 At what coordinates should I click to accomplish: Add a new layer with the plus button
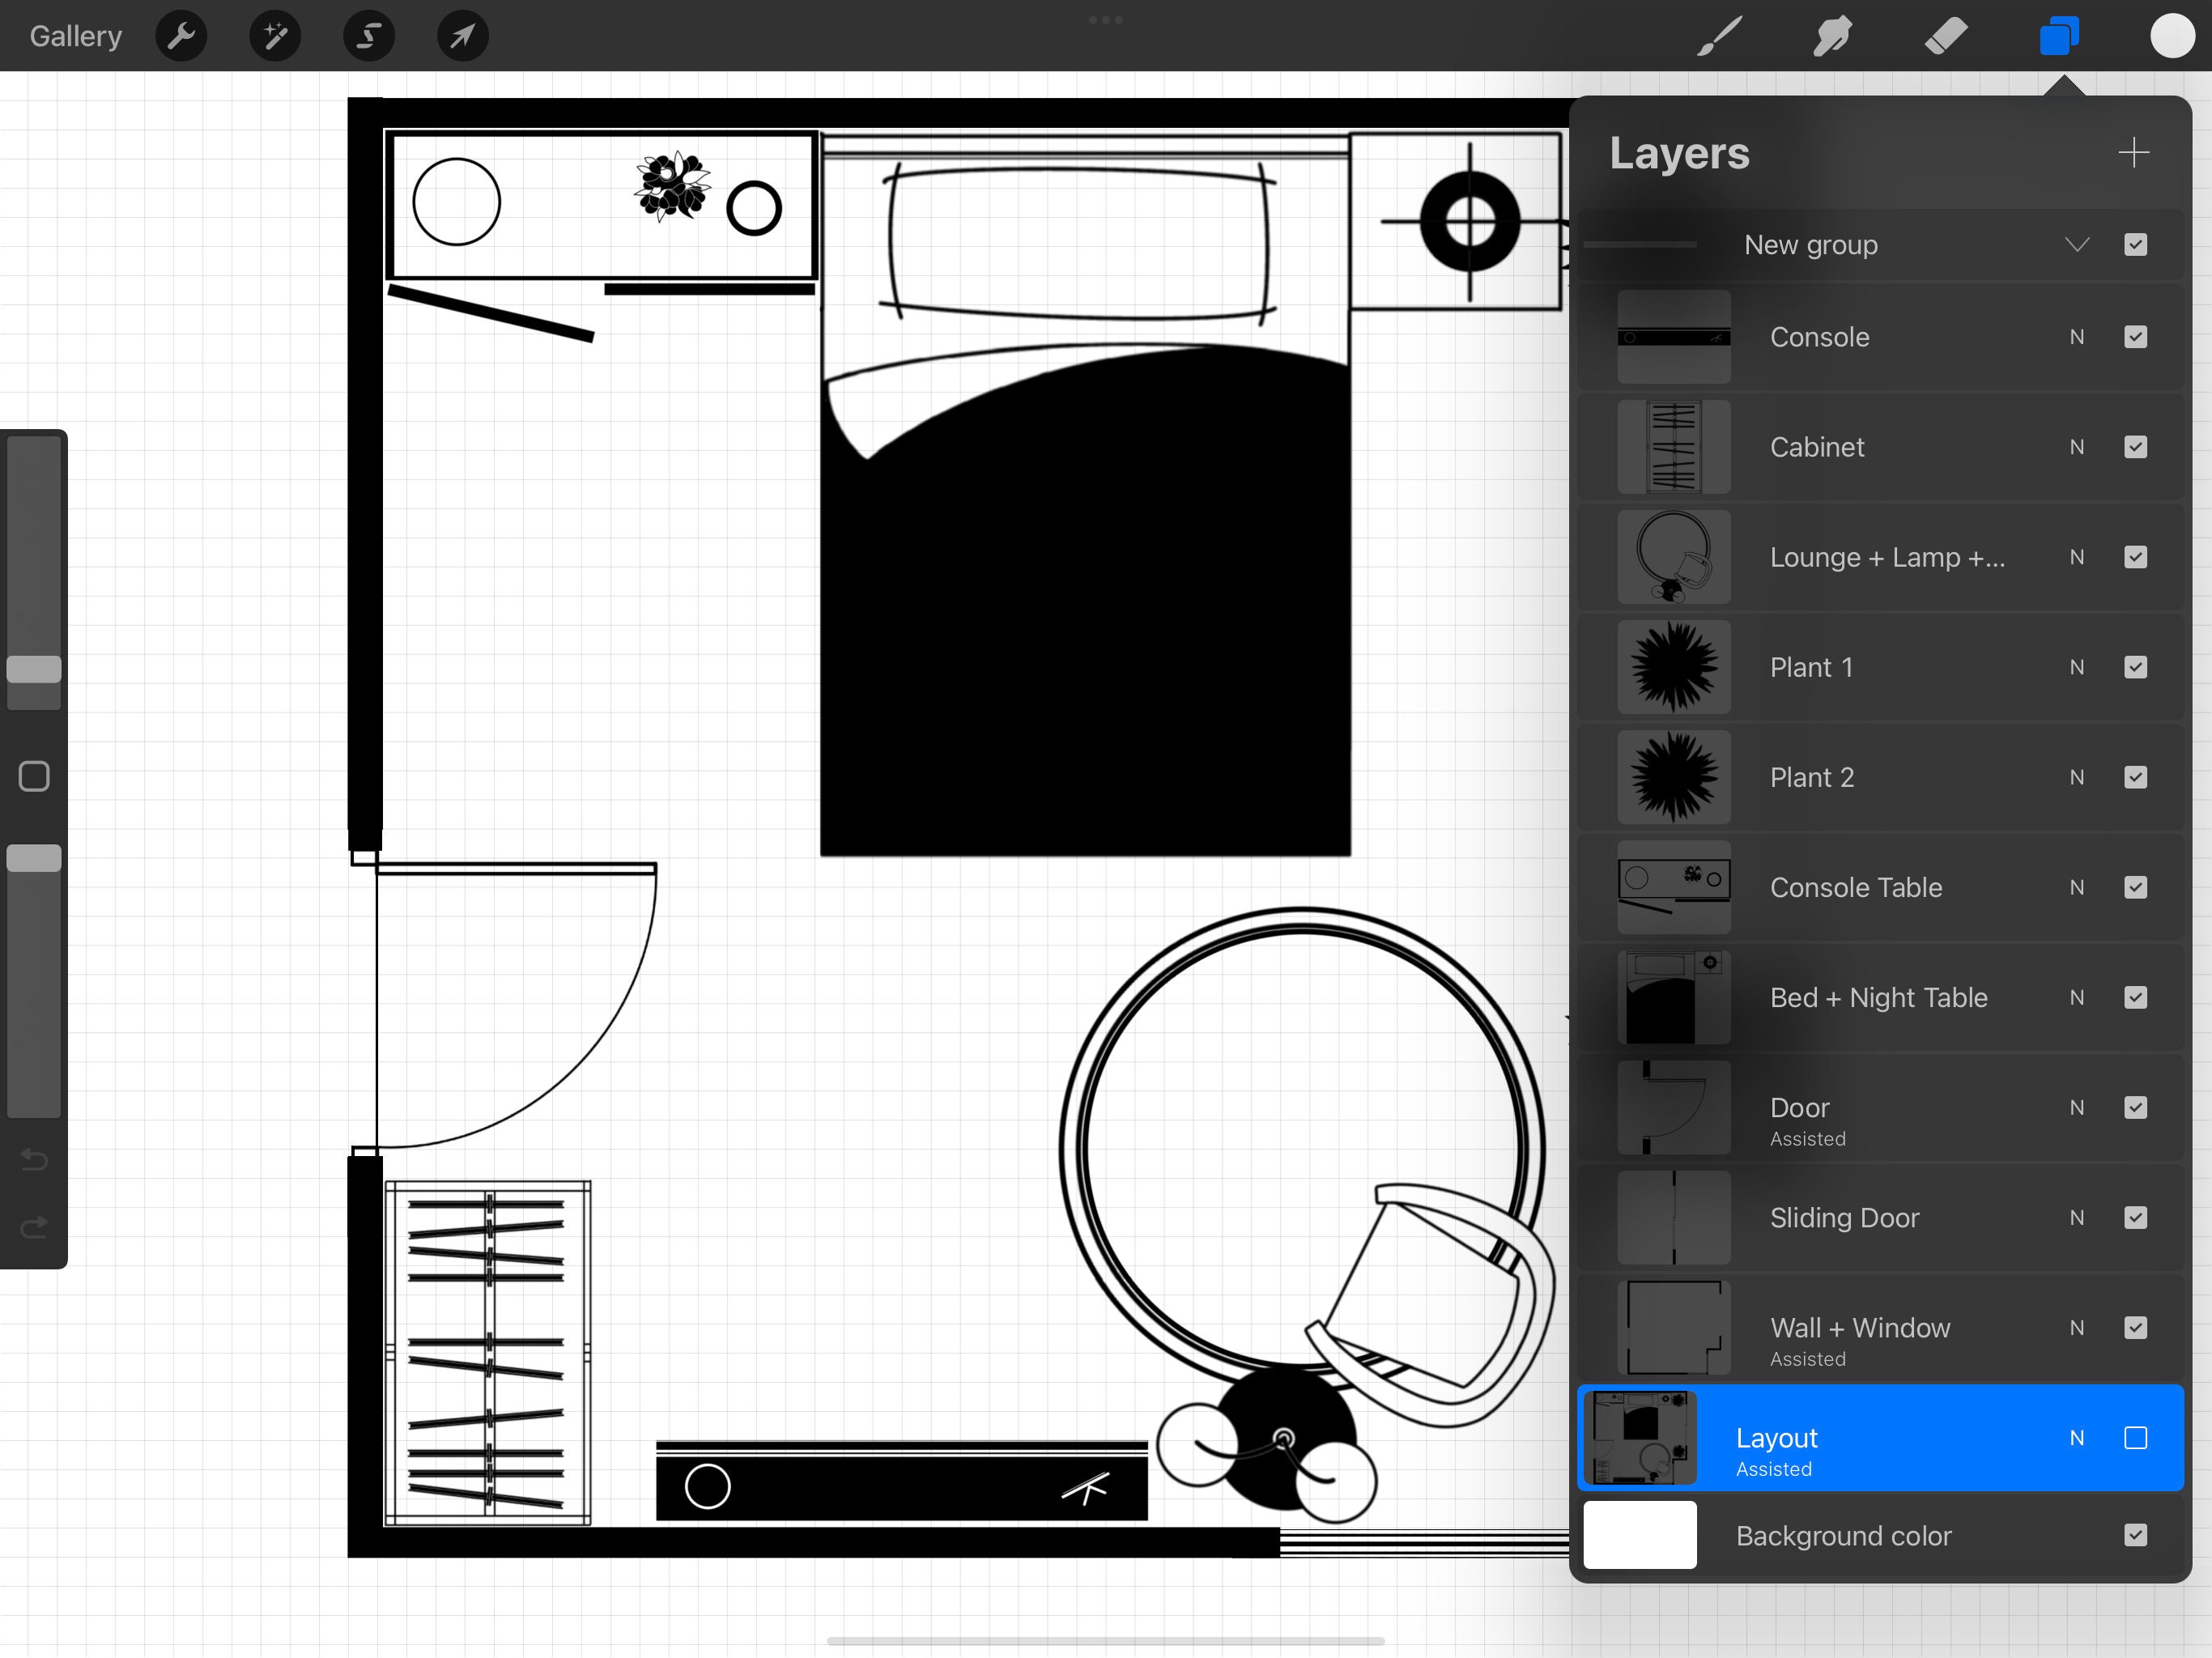pyautogui.click(x=2134, y=152)
